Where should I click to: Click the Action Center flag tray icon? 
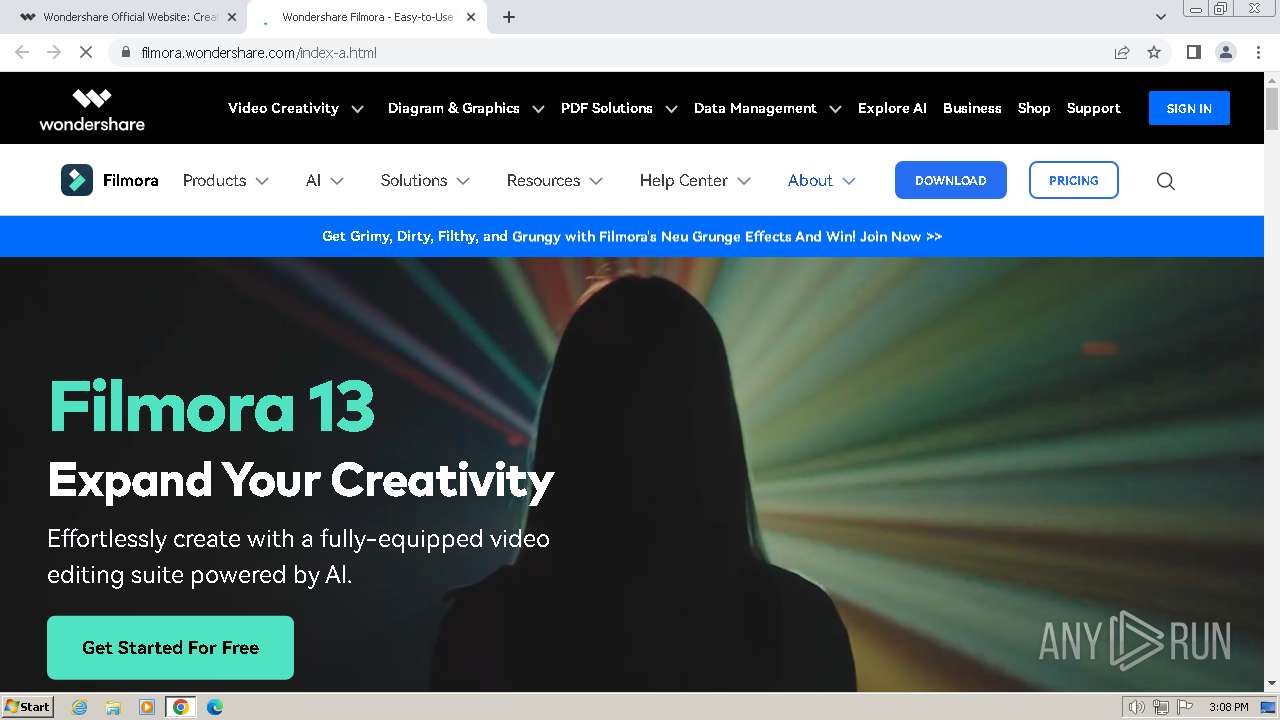click(x=1186, y=707)
